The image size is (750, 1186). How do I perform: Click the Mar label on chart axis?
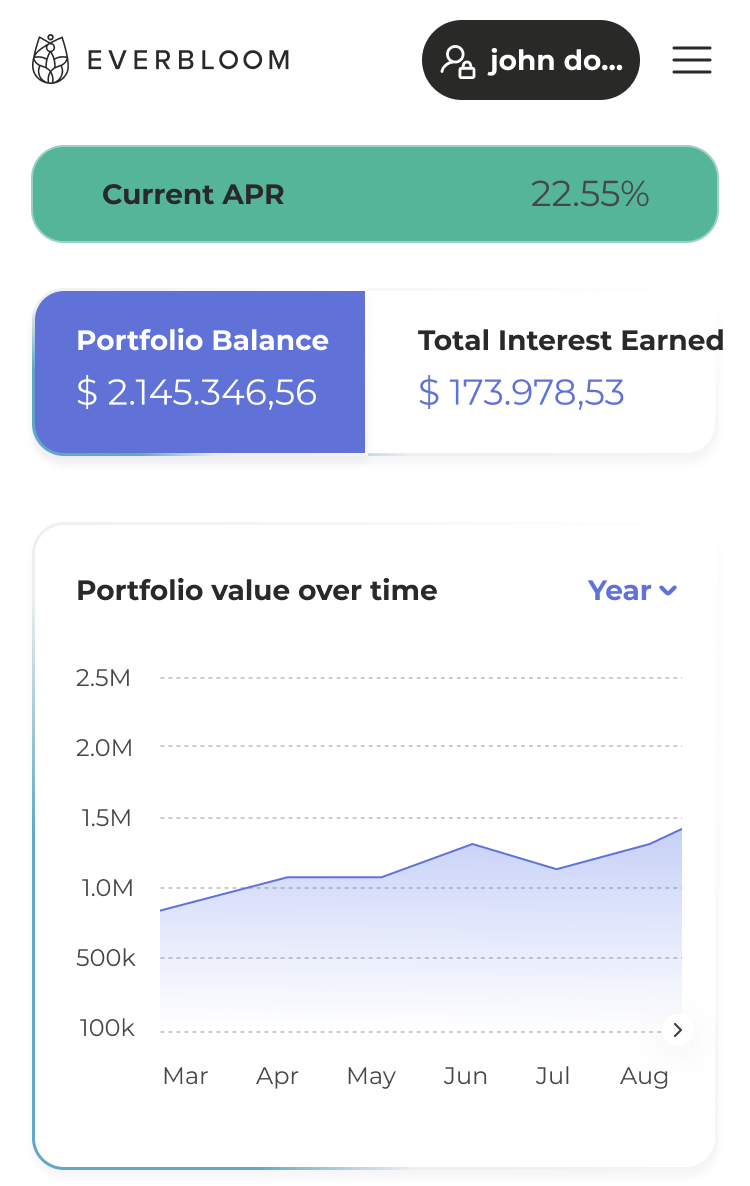[x=185, y=1076]
